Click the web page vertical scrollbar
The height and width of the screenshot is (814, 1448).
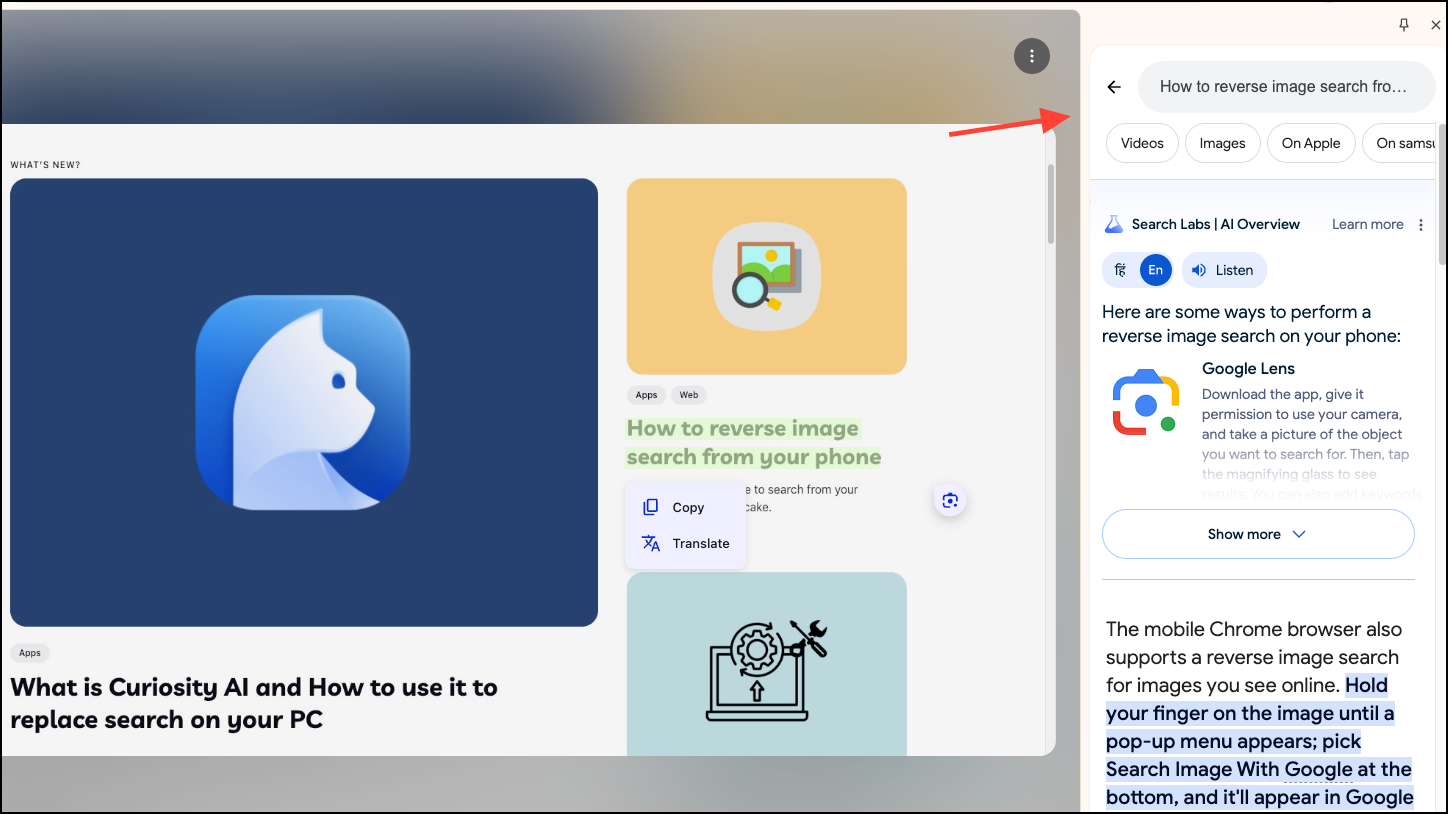(1050, 203)
